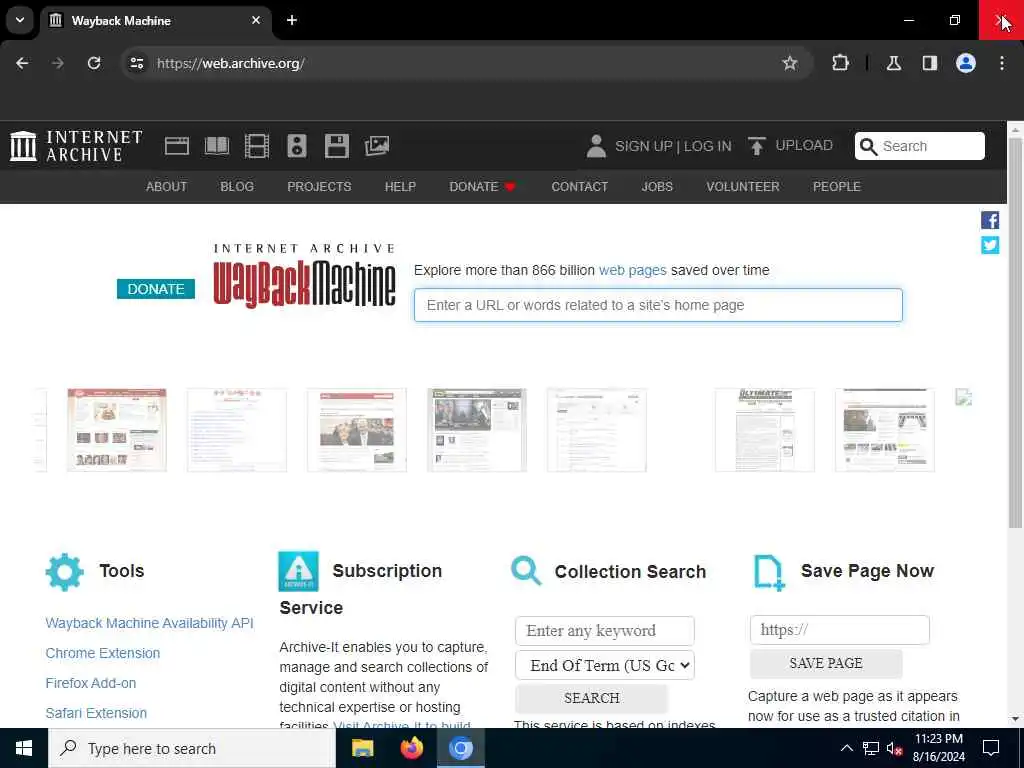Click the Tools gear icon
The height and width of the screenshot is (768, 1024).
[x=65, y=572]
